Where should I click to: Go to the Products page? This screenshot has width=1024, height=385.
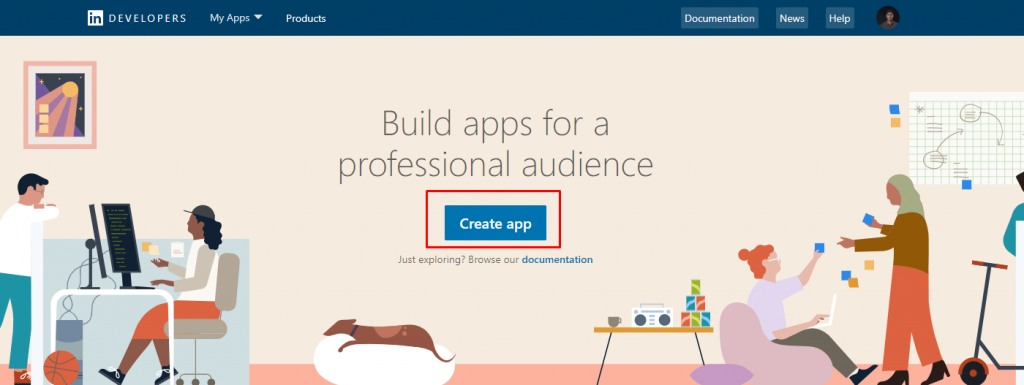[306, 18]
